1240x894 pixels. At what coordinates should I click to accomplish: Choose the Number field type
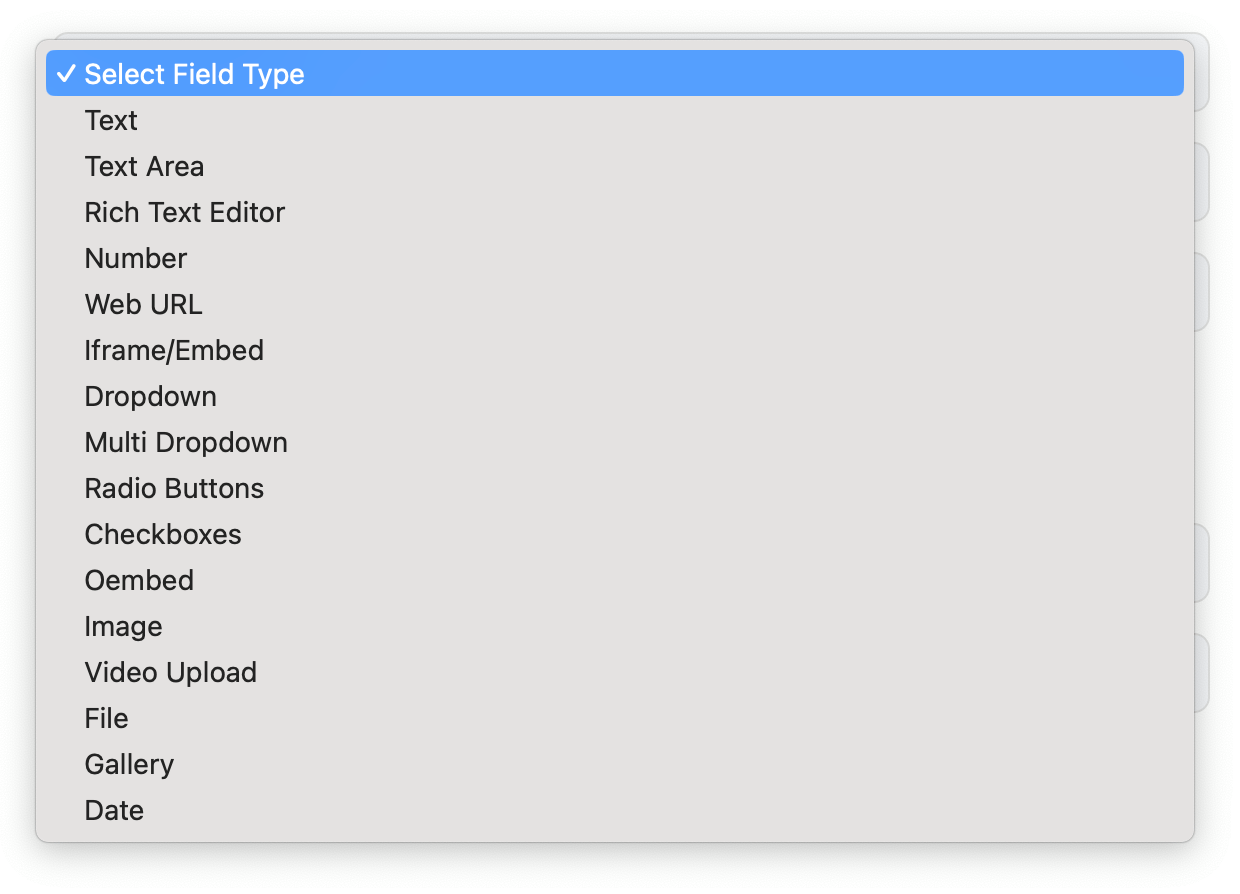(x=136, y=258)
